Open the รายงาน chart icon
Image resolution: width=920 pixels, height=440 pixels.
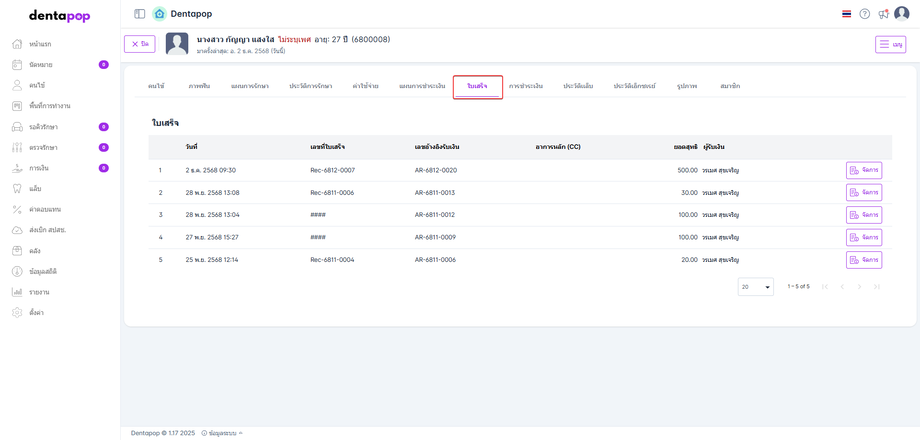[x=17, y=292]
